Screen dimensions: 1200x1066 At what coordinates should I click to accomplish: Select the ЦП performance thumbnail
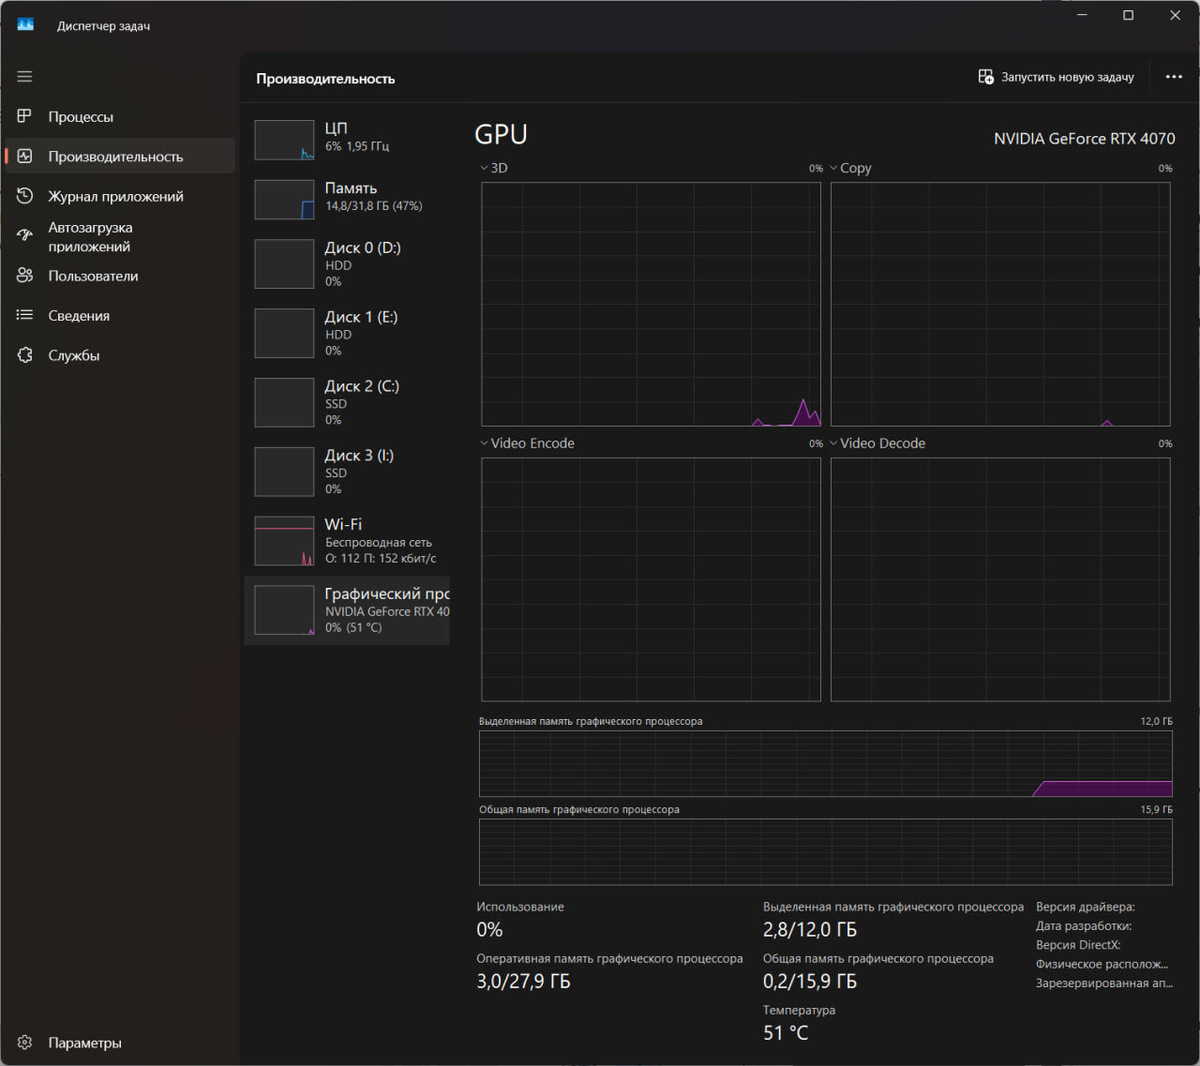(x=347, y=139)
